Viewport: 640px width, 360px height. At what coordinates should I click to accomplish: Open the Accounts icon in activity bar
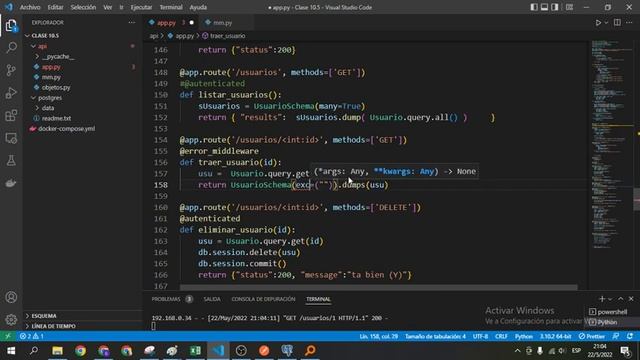pos(11,297)
